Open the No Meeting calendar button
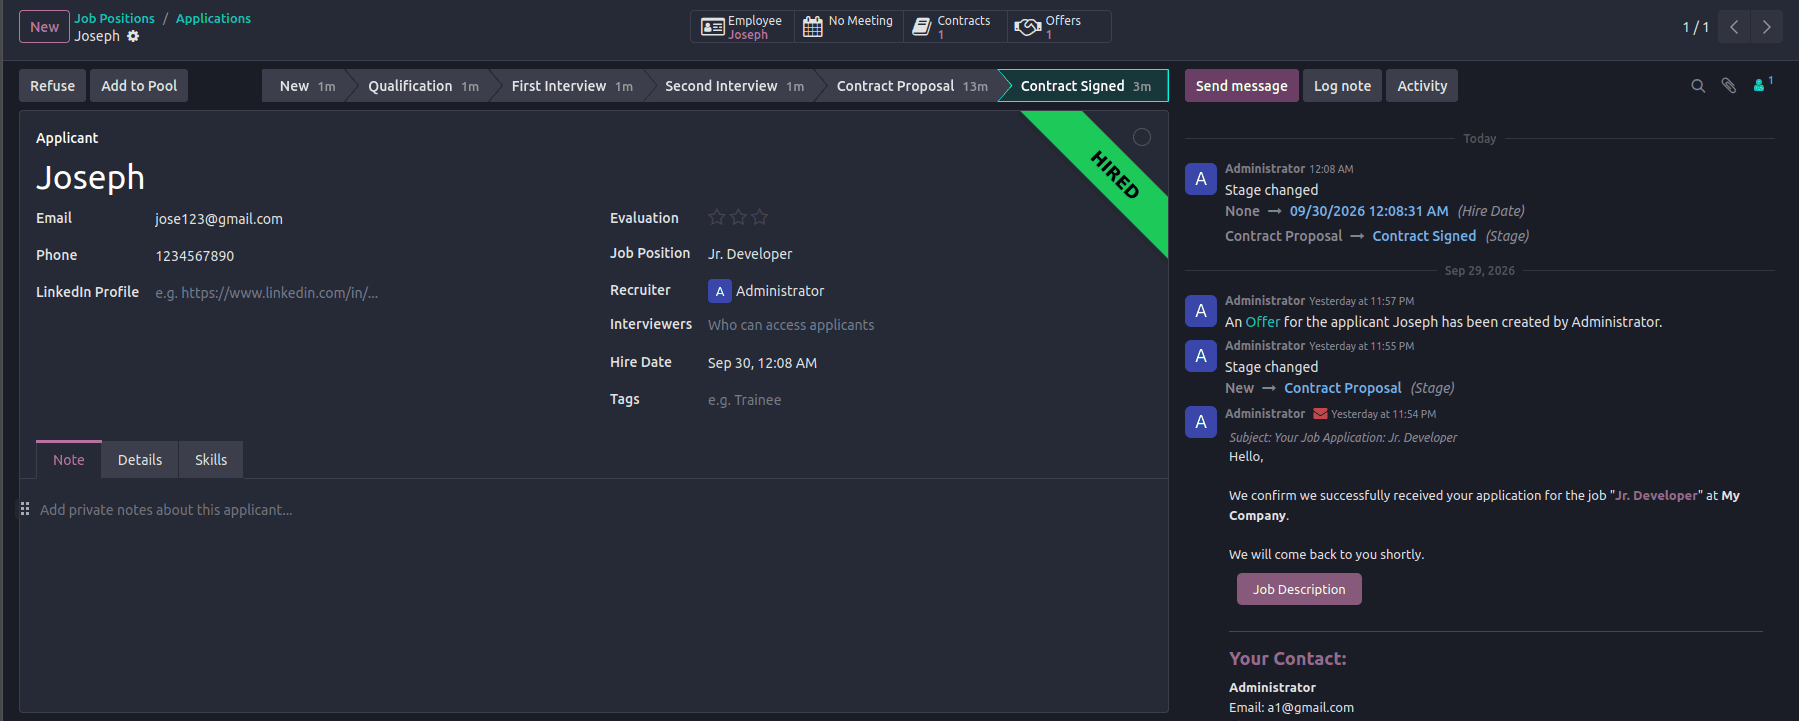This screenshot has width=1799, height=721. (x=848, y=27)
